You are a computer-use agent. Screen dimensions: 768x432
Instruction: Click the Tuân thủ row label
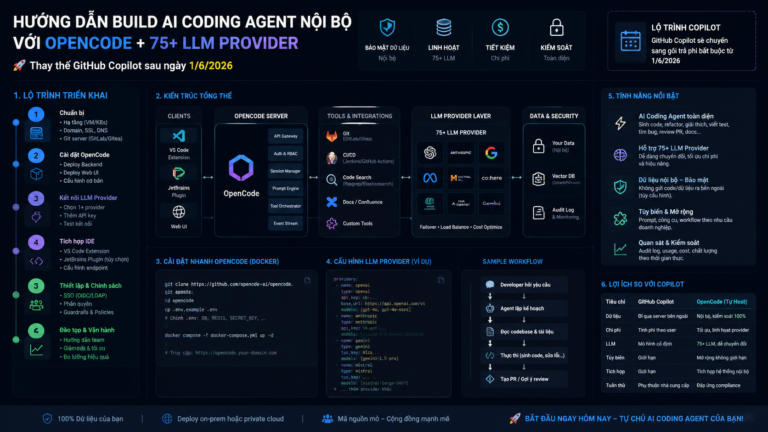tap(615, 385)
